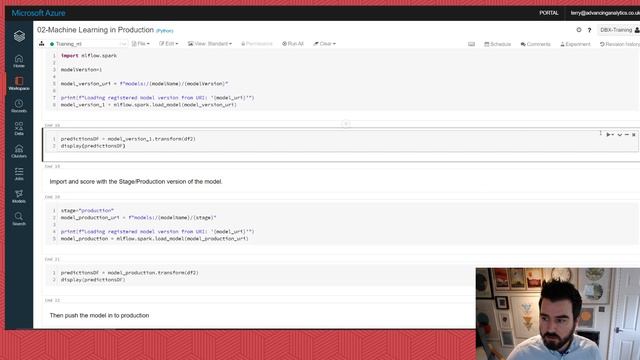640x360 pixels.
Task: Click Run All in the toolbar
Action: pos(293,44)
